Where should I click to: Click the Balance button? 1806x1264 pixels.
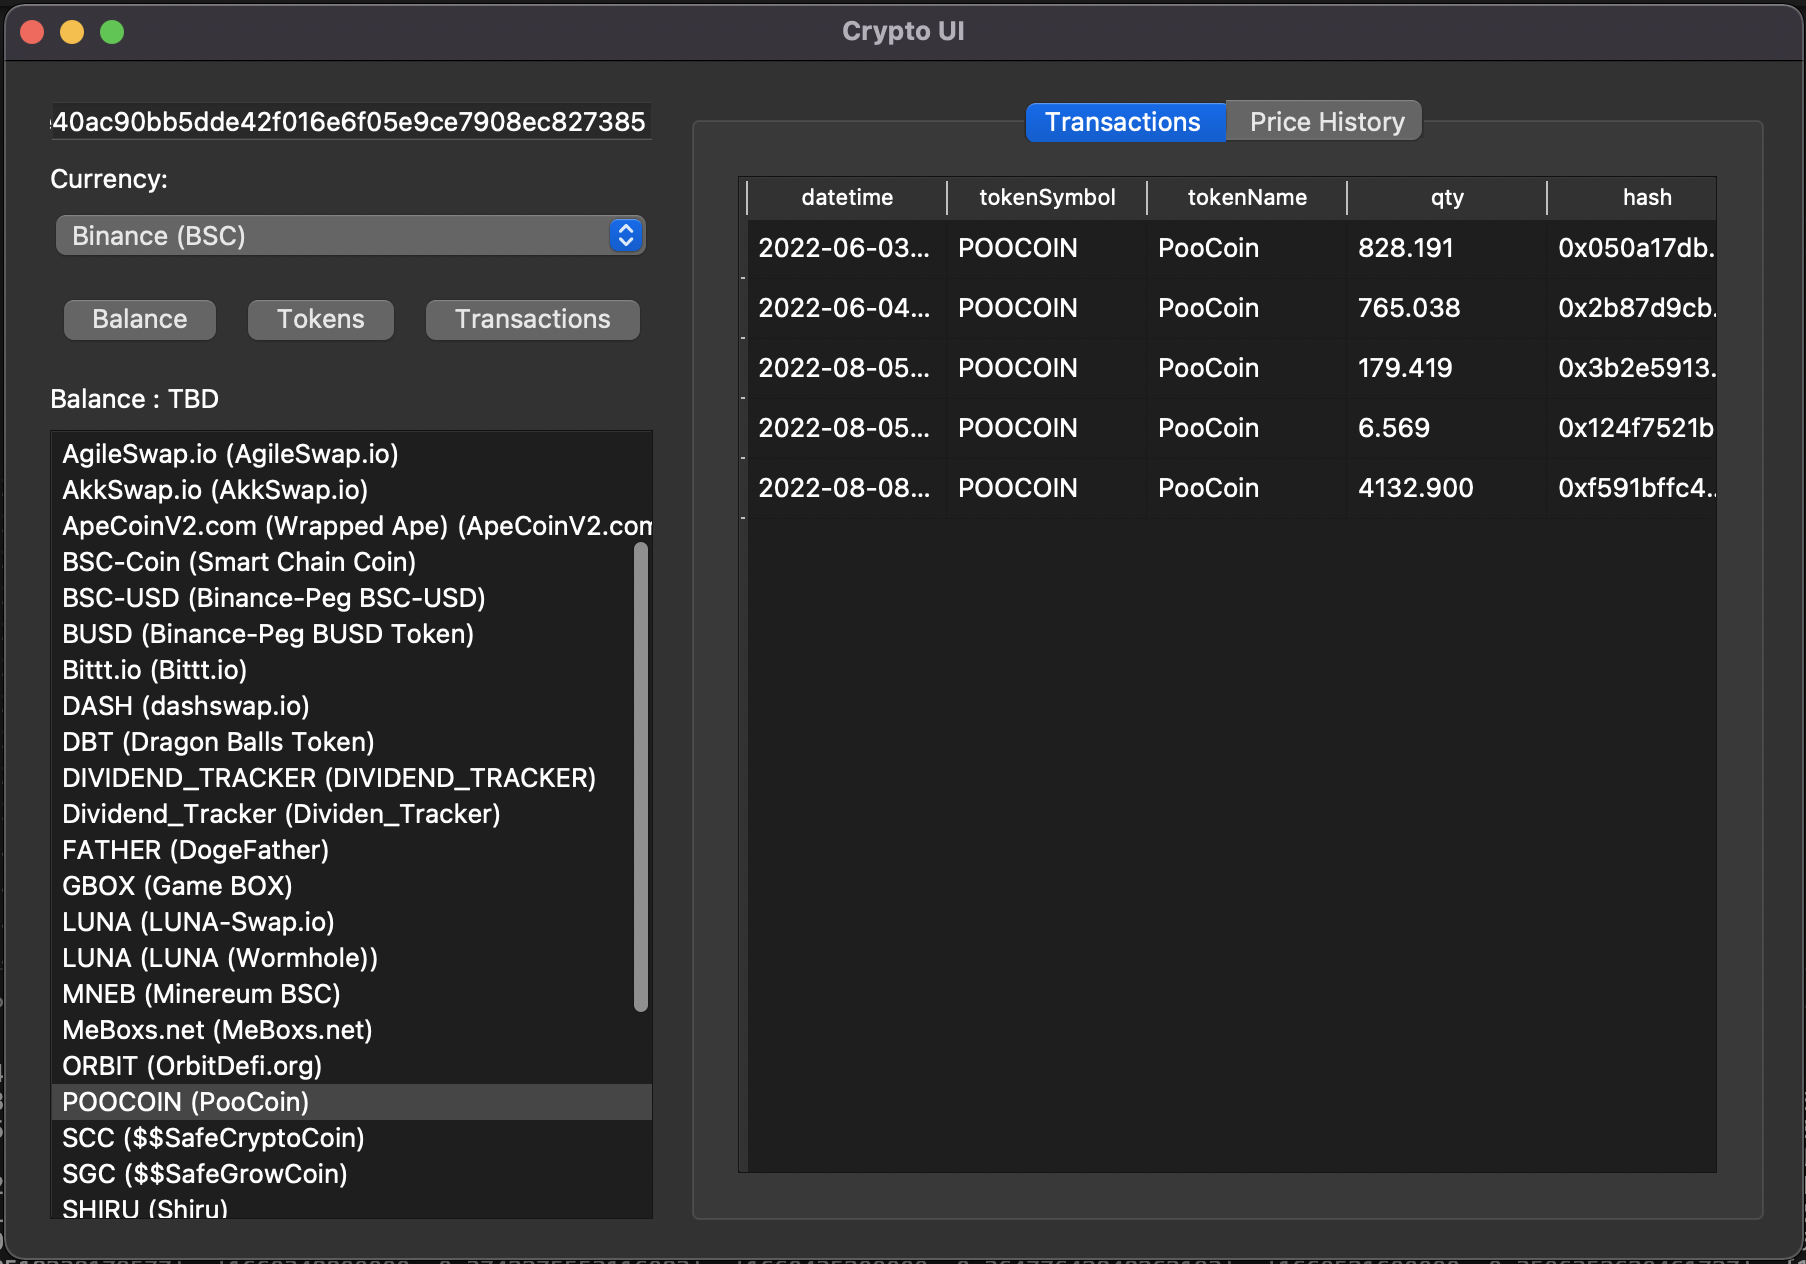(x=140, y=319)
